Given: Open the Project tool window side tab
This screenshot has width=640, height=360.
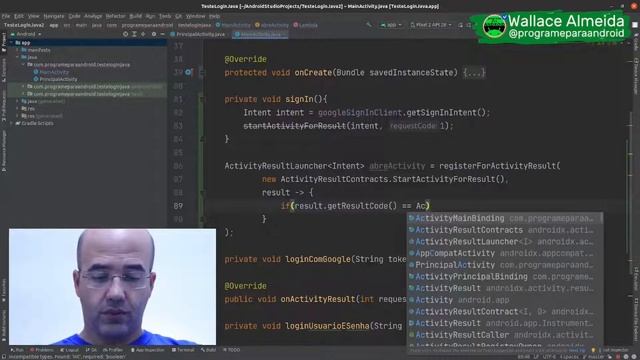Looking at the screenshot, I should tap(4, 42).
